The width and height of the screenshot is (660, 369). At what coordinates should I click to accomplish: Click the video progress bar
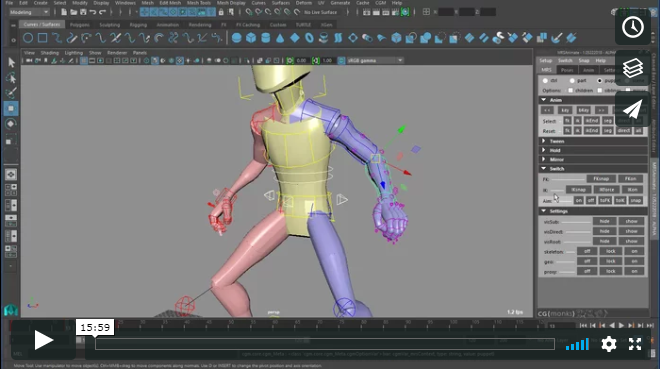(325, 344)
